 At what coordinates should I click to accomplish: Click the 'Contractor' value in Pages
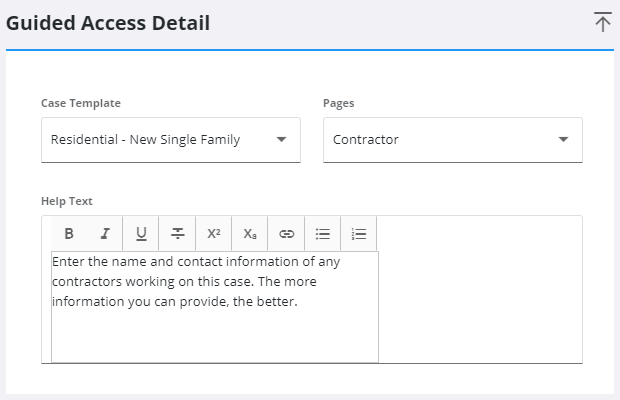click(366, 140)
